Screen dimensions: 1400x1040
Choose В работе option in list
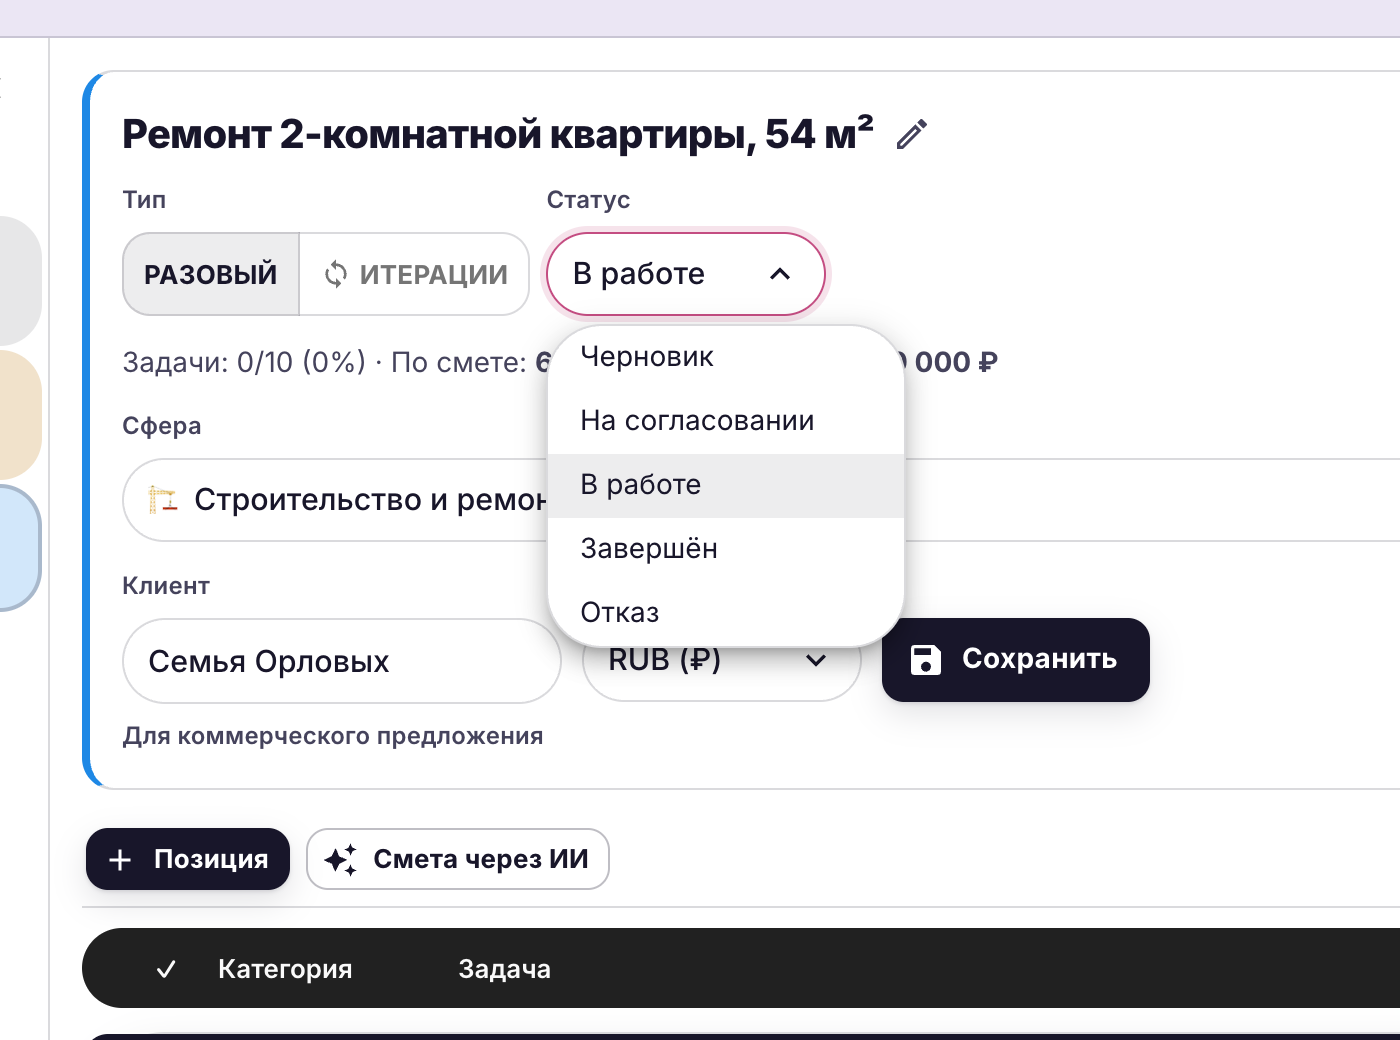point(726,485)
